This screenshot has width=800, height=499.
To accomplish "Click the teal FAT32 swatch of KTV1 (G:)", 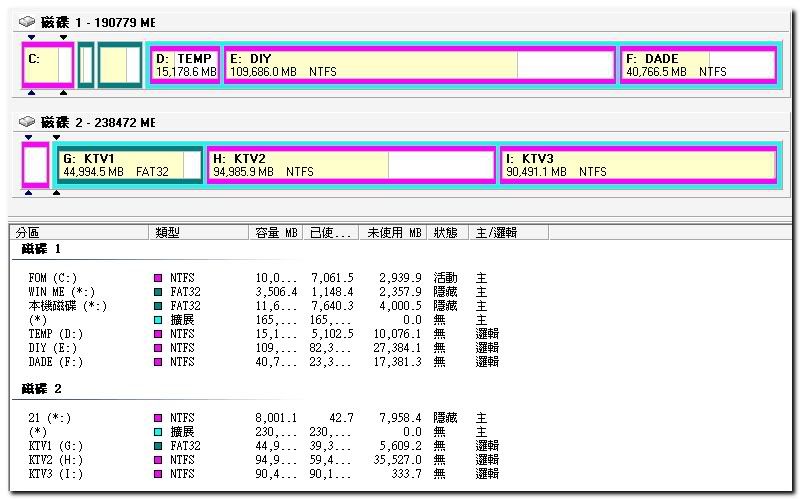I will 158,446.
